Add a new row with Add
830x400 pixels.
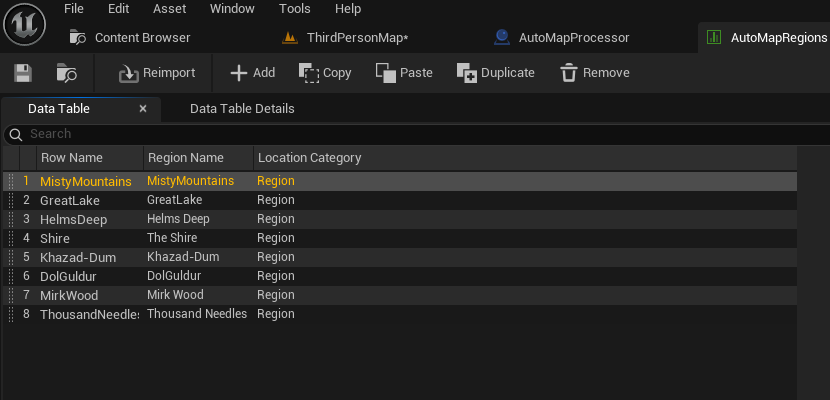click(x=252, y=73)
